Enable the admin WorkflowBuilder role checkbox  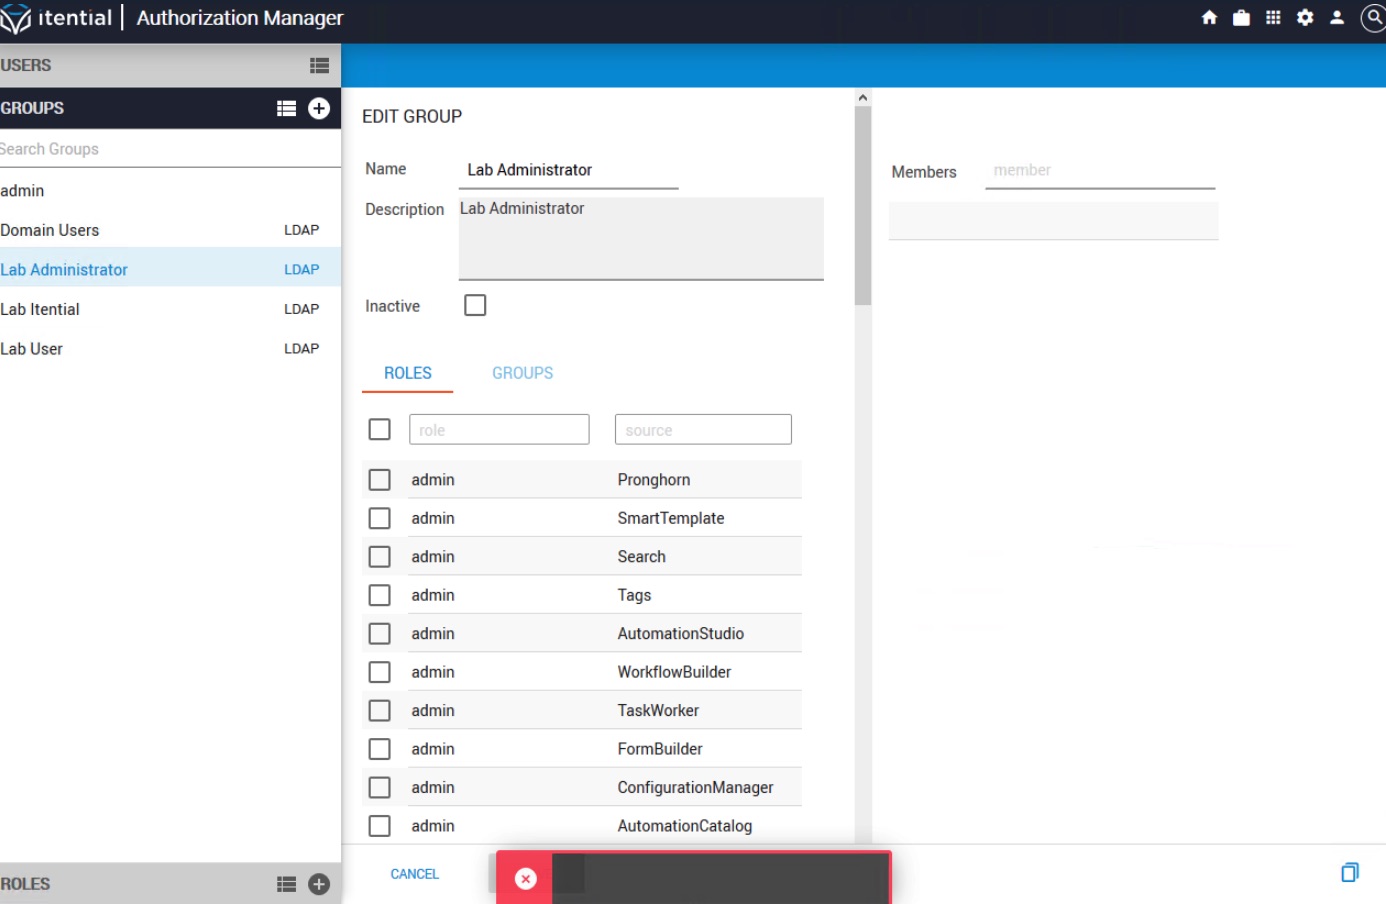(x=380, y=672)
